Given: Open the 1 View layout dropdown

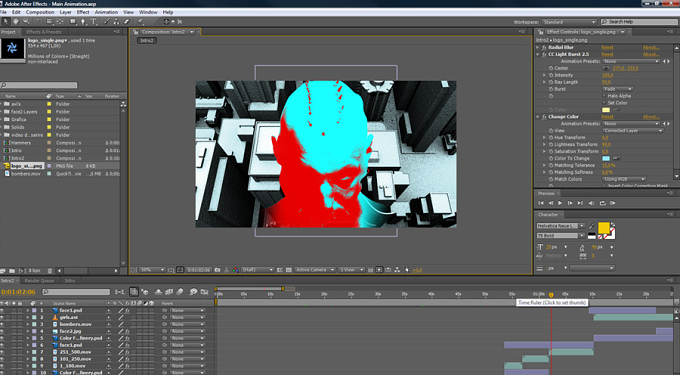Looking at the screenshot, I should [x=352, y=270].
